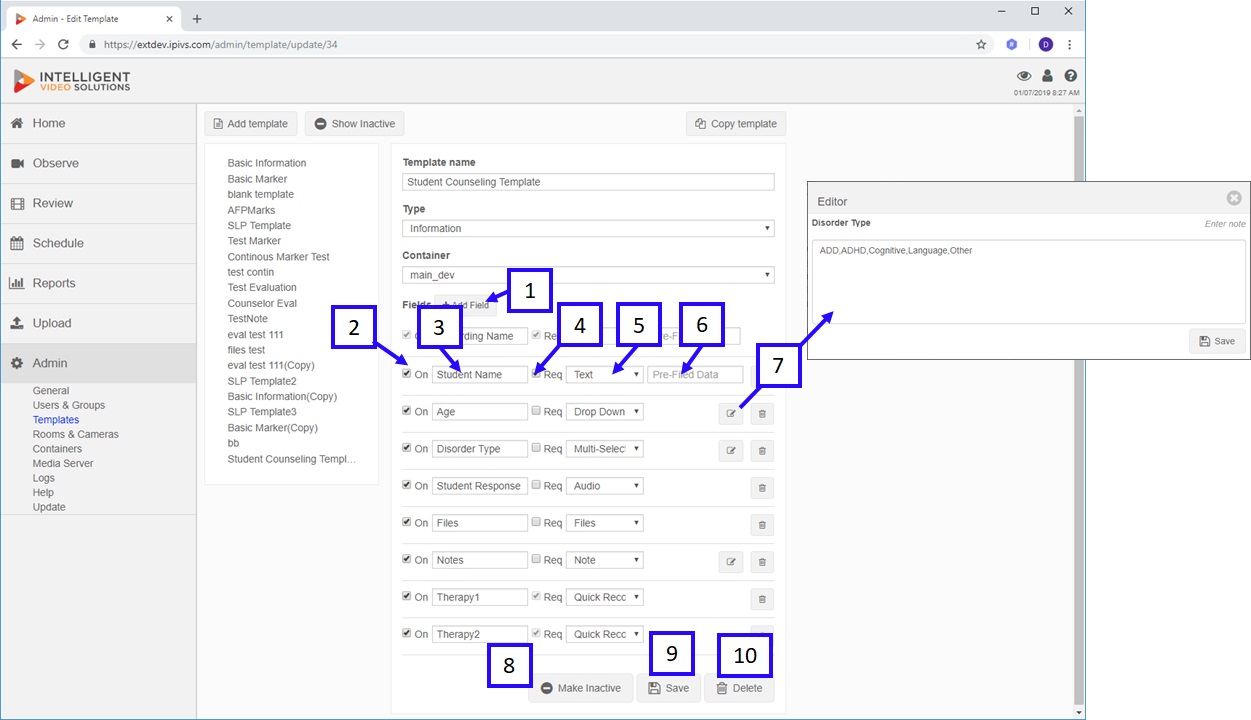
Task: Enable Req checkbox for Disorder Type
Action: [536, 448]
